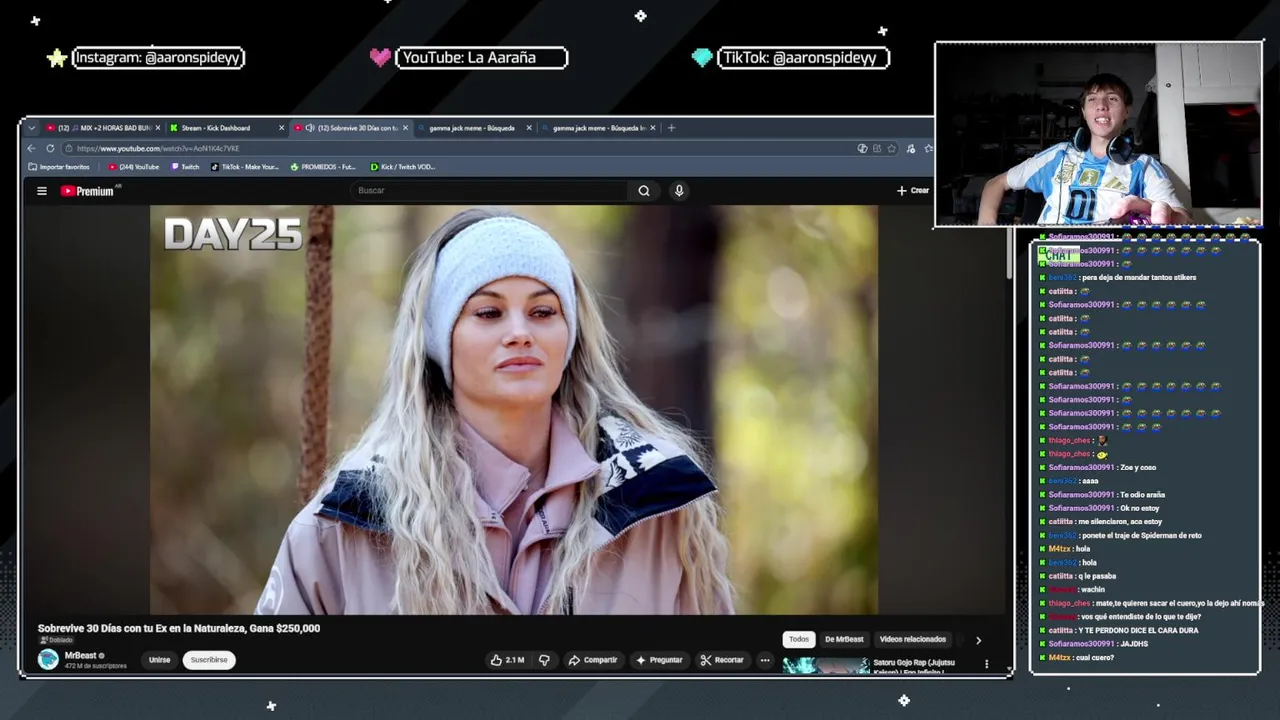Viewport: 1280px width, 720px height.
Task: Click the Compartir share button
Action: click(x=592, y=660)
